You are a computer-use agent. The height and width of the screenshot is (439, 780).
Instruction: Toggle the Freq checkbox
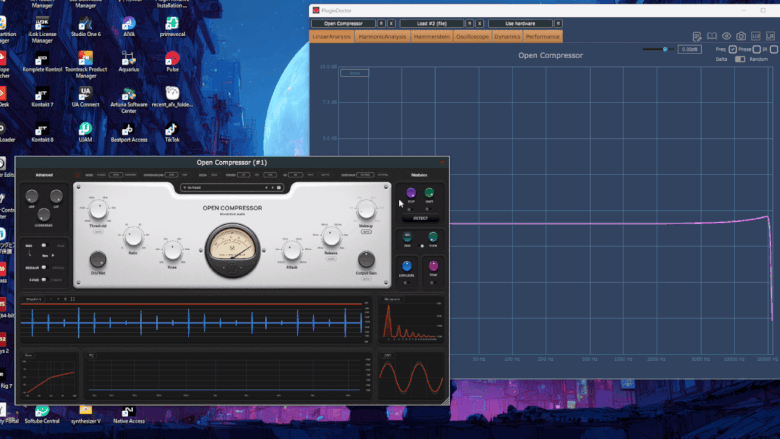(733, 49)
